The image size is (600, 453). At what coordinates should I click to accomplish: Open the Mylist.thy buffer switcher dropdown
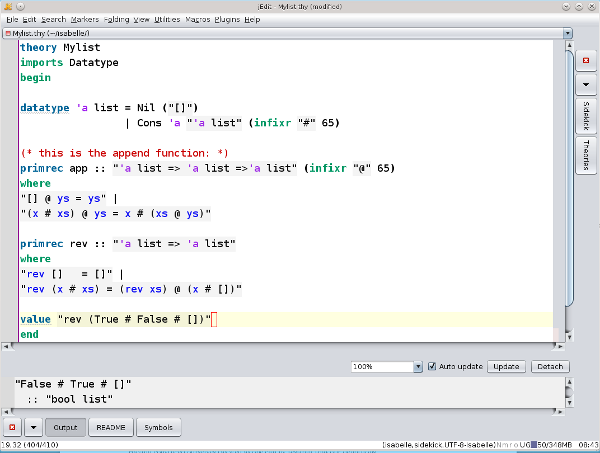tap(567, 32)
